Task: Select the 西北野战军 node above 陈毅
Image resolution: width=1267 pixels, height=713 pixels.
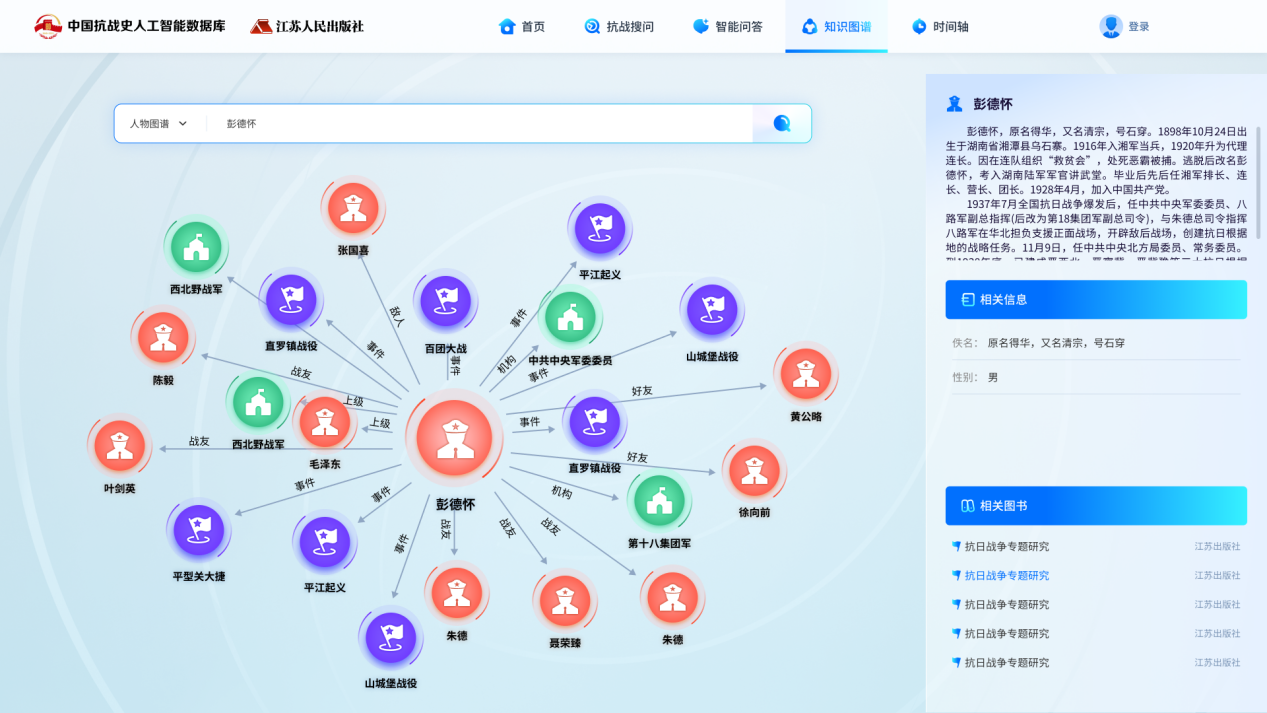Action: [x=196, y=247]
